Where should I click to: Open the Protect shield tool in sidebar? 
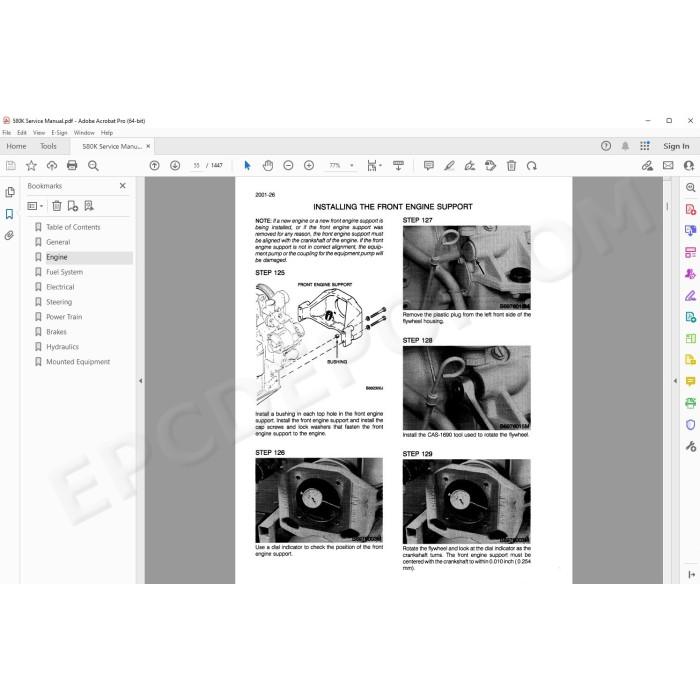tap(691, 425)
